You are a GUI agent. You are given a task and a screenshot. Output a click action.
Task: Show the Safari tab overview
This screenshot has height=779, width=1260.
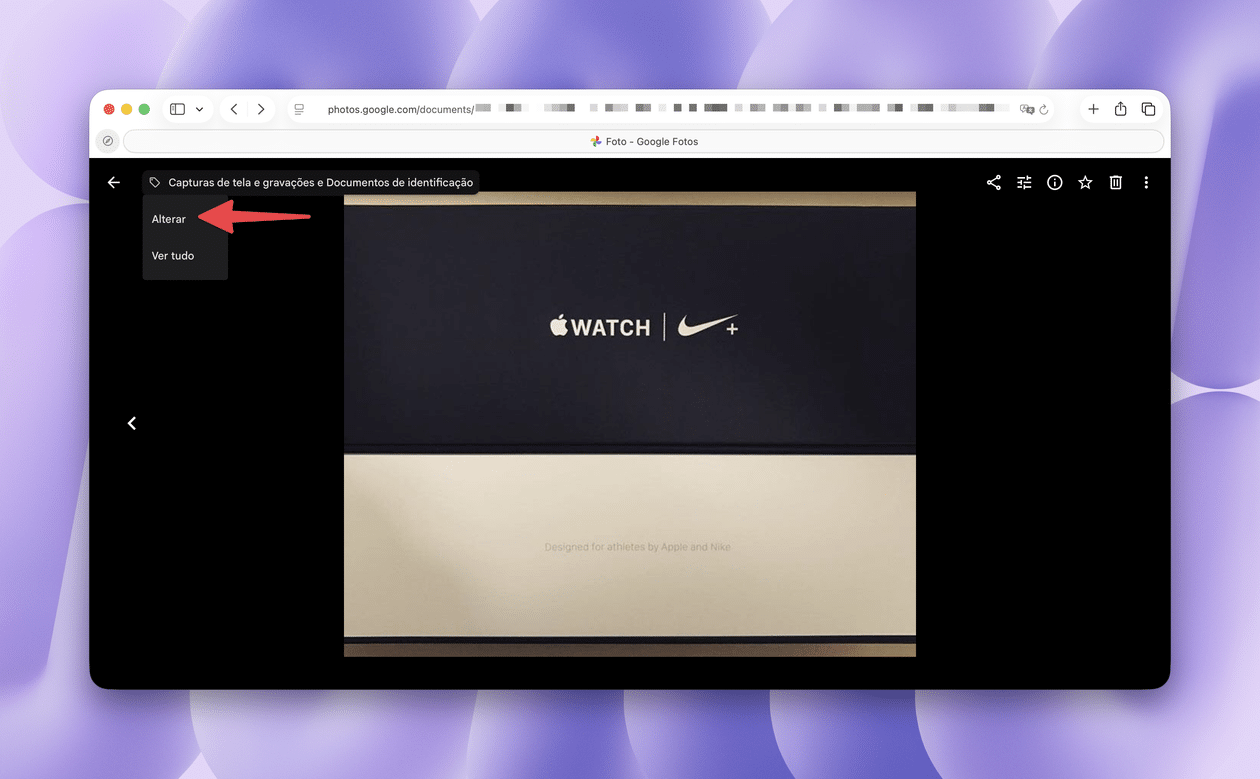(1148, 109)
